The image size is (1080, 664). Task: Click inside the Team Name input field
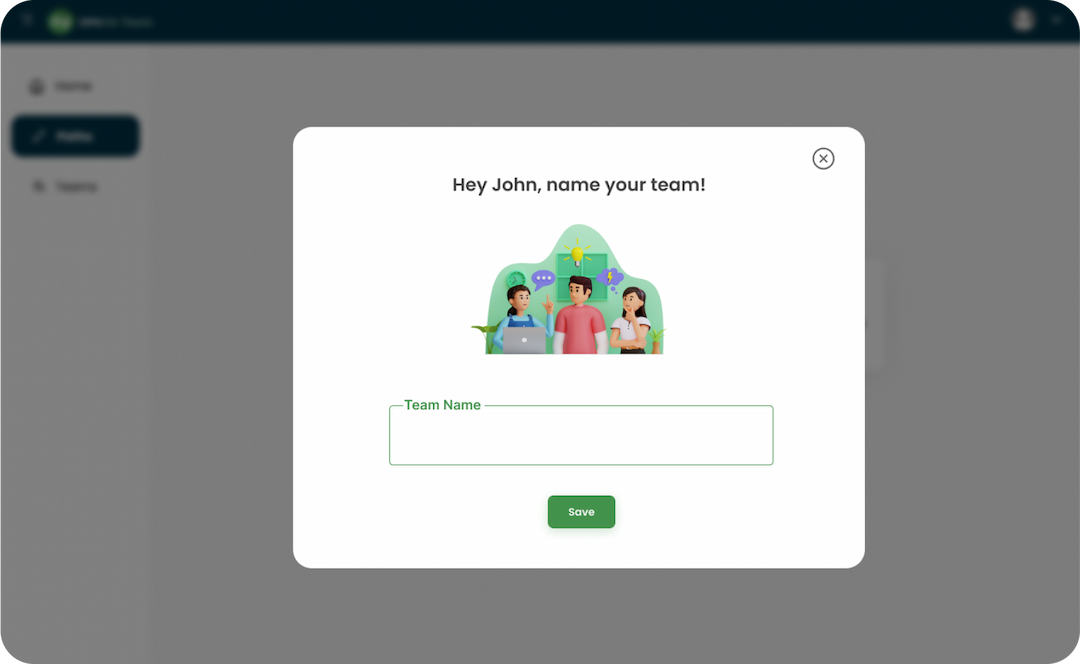[x=581, y=435]
